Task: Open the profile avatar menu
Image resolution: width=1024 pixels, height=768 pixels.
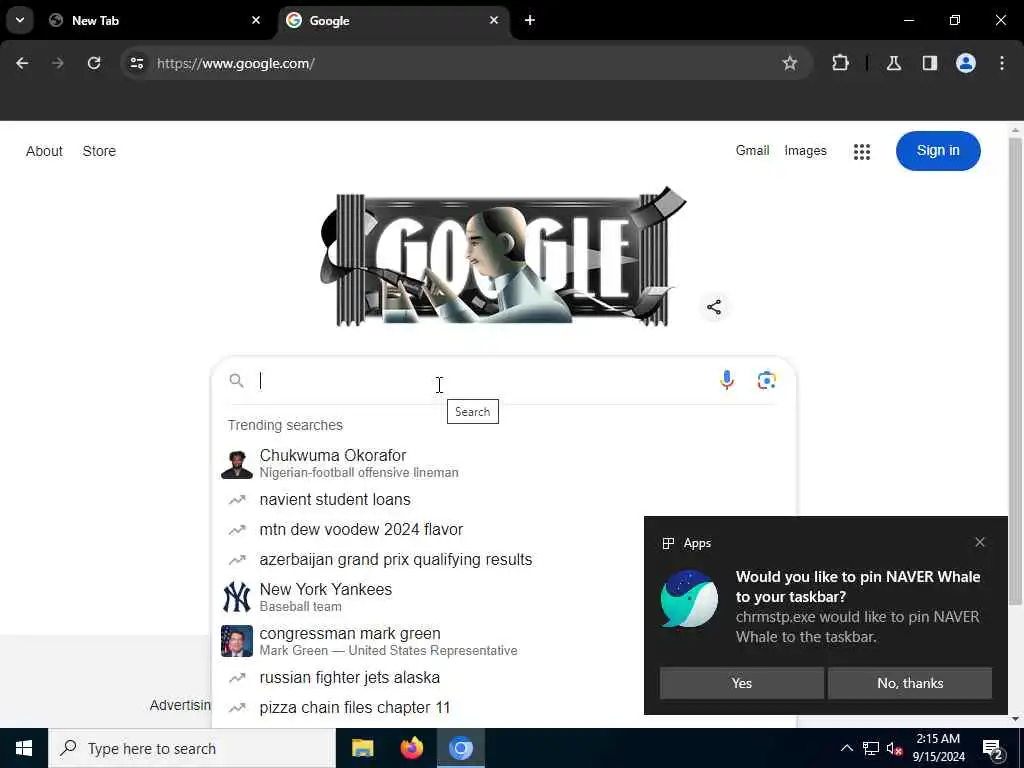Action: 966,63
